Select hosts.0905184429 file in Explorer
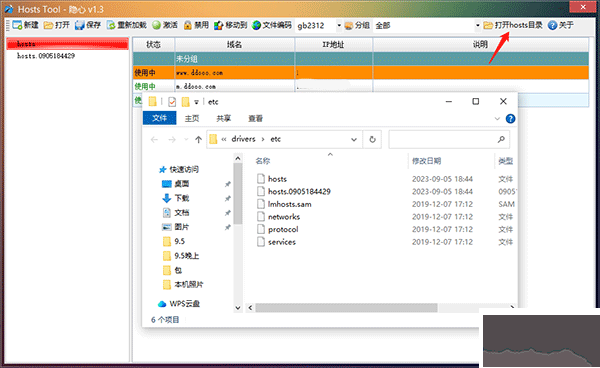Image resolution: width=600 pixels, height=368 pixels. click(299, 192)
